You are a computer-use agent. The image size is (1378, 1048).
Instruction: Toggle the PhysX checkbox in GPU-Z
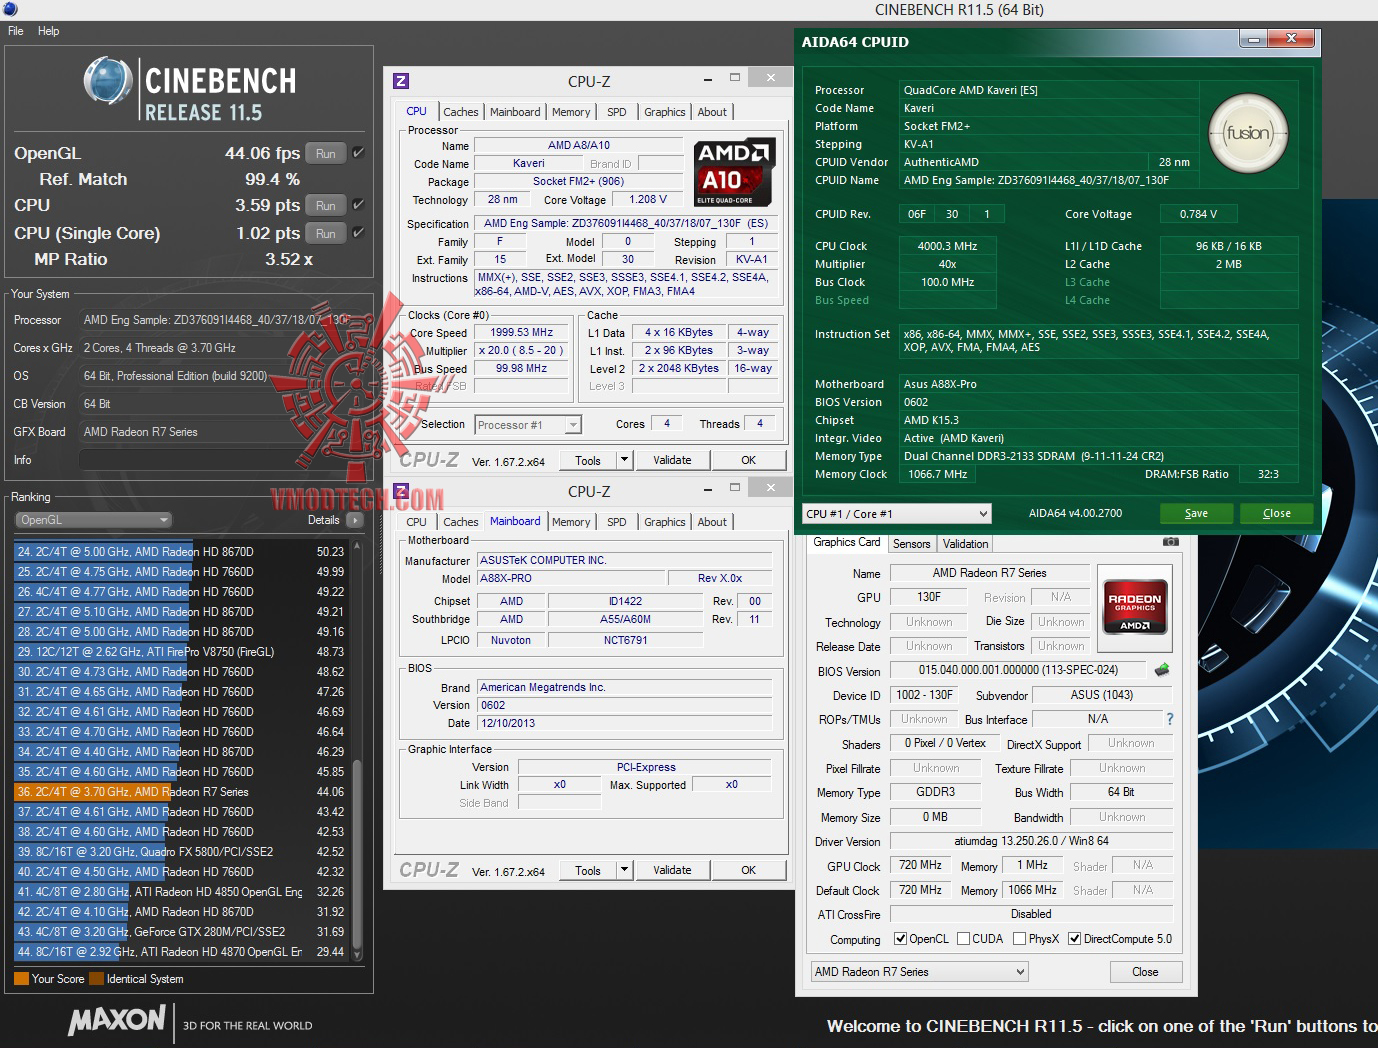tap(1019, 939)
